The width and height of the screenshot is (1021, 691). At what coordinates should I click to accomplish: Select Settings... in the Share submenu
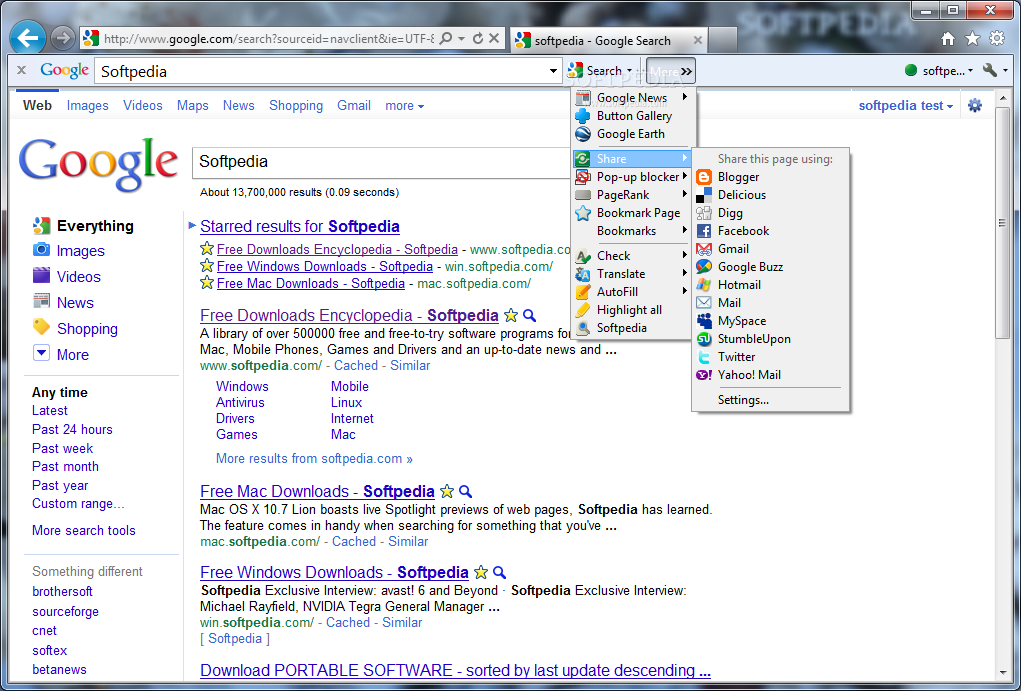[744, 400]
